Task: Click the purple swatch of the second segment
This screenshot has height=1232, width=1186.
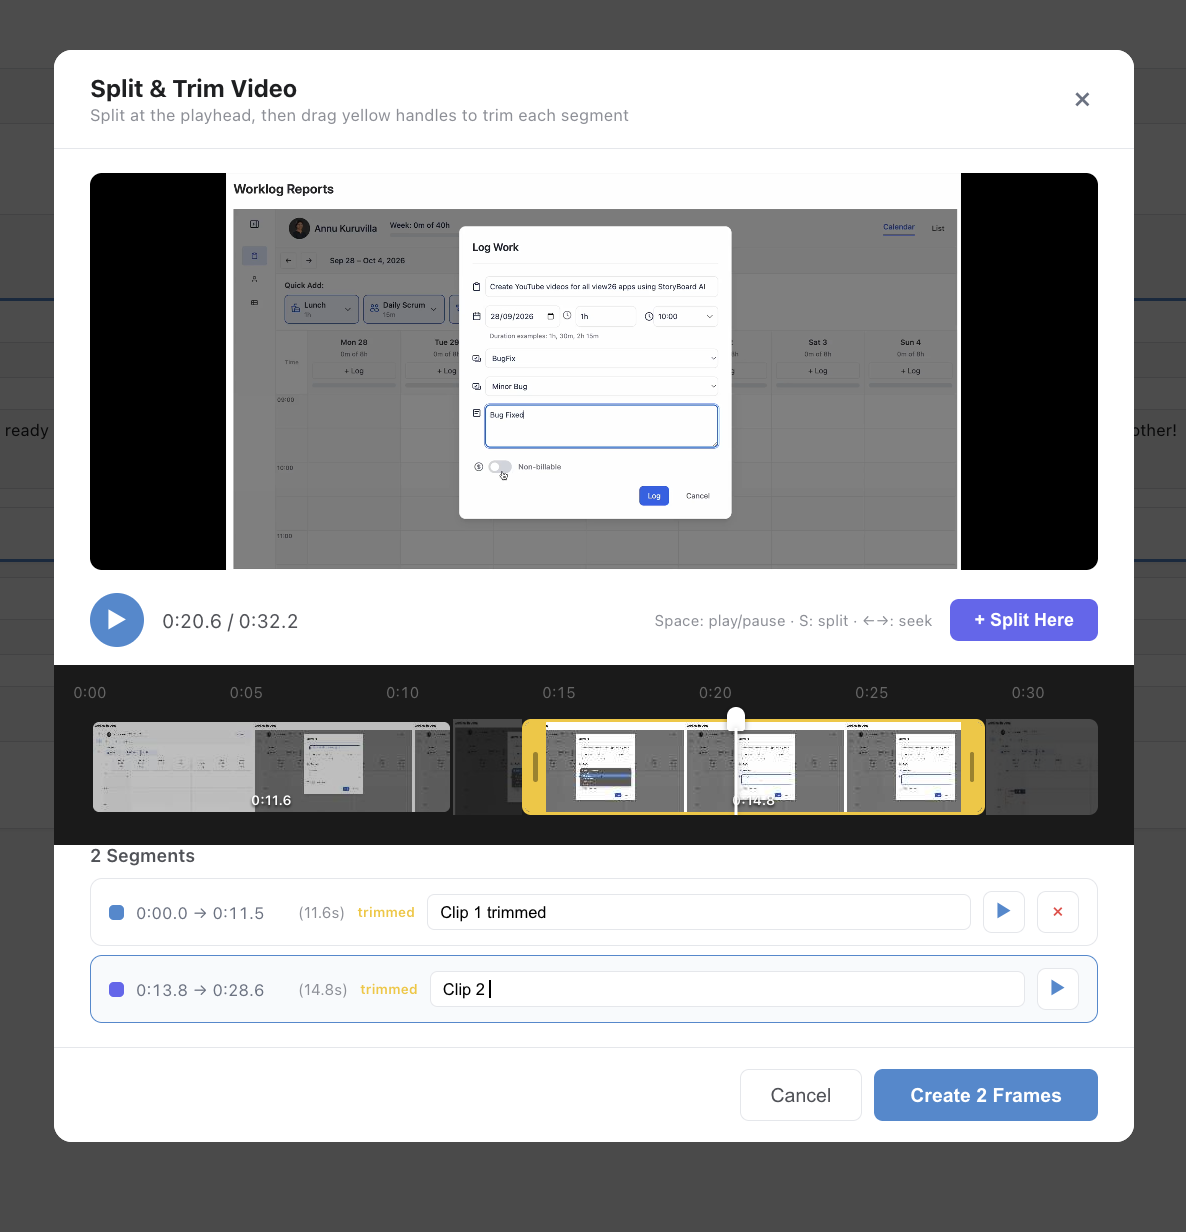Action: (116, 989)
